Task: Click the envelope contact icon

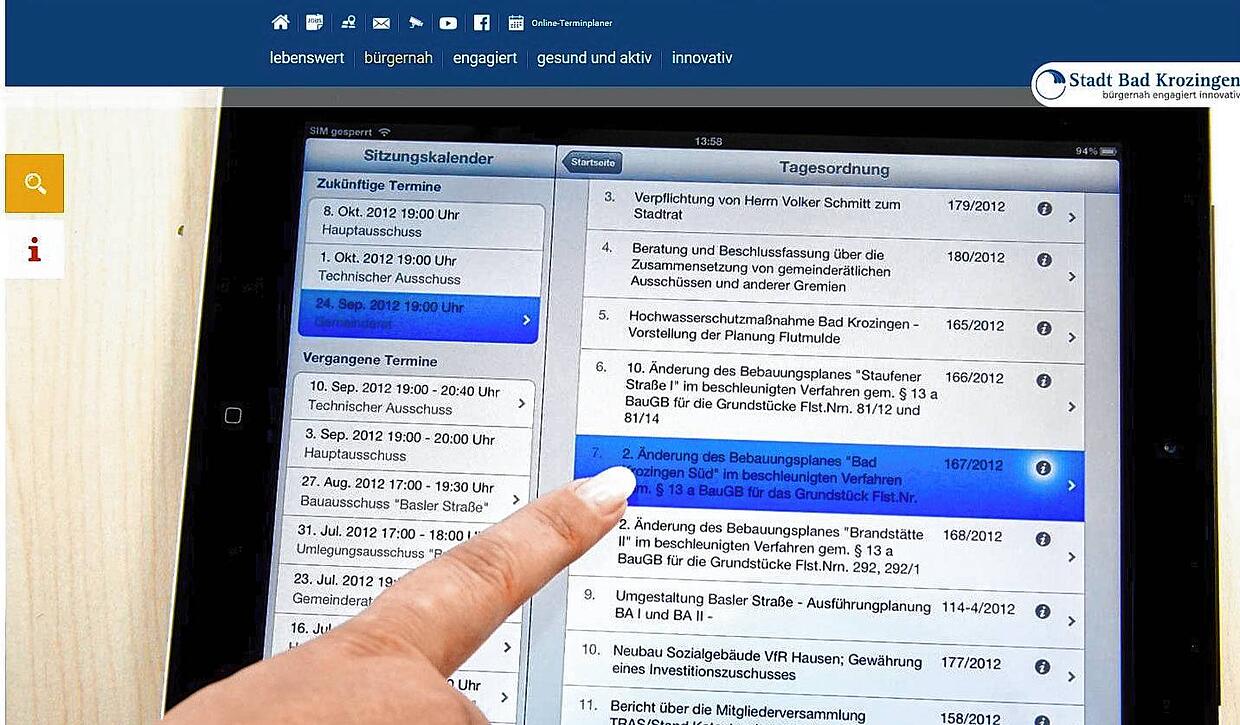Action: click(381, 22)
